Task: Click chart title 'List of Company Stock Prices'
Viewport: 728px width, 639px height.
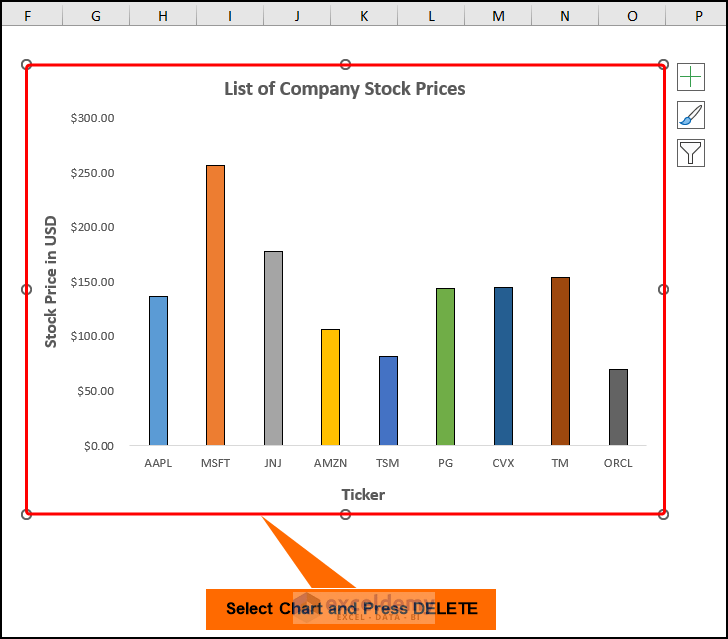Action: tap(344, 89)
